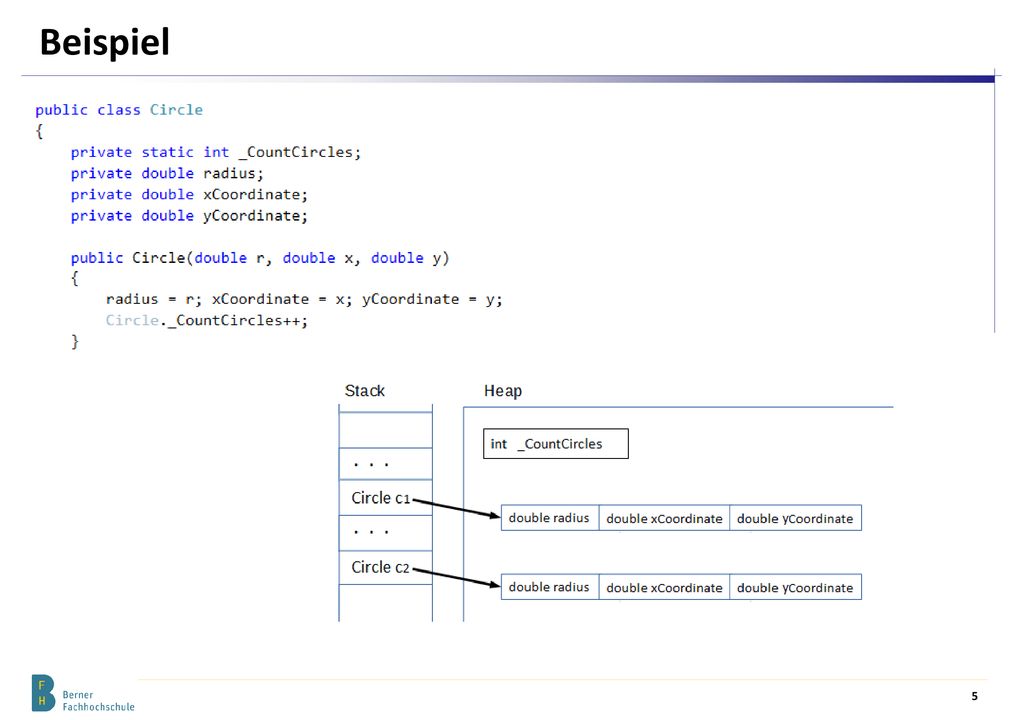Click the "Stack" diagram label
Image resolution: width=1023 pixels, height=720 pixels.
(364, 391)
